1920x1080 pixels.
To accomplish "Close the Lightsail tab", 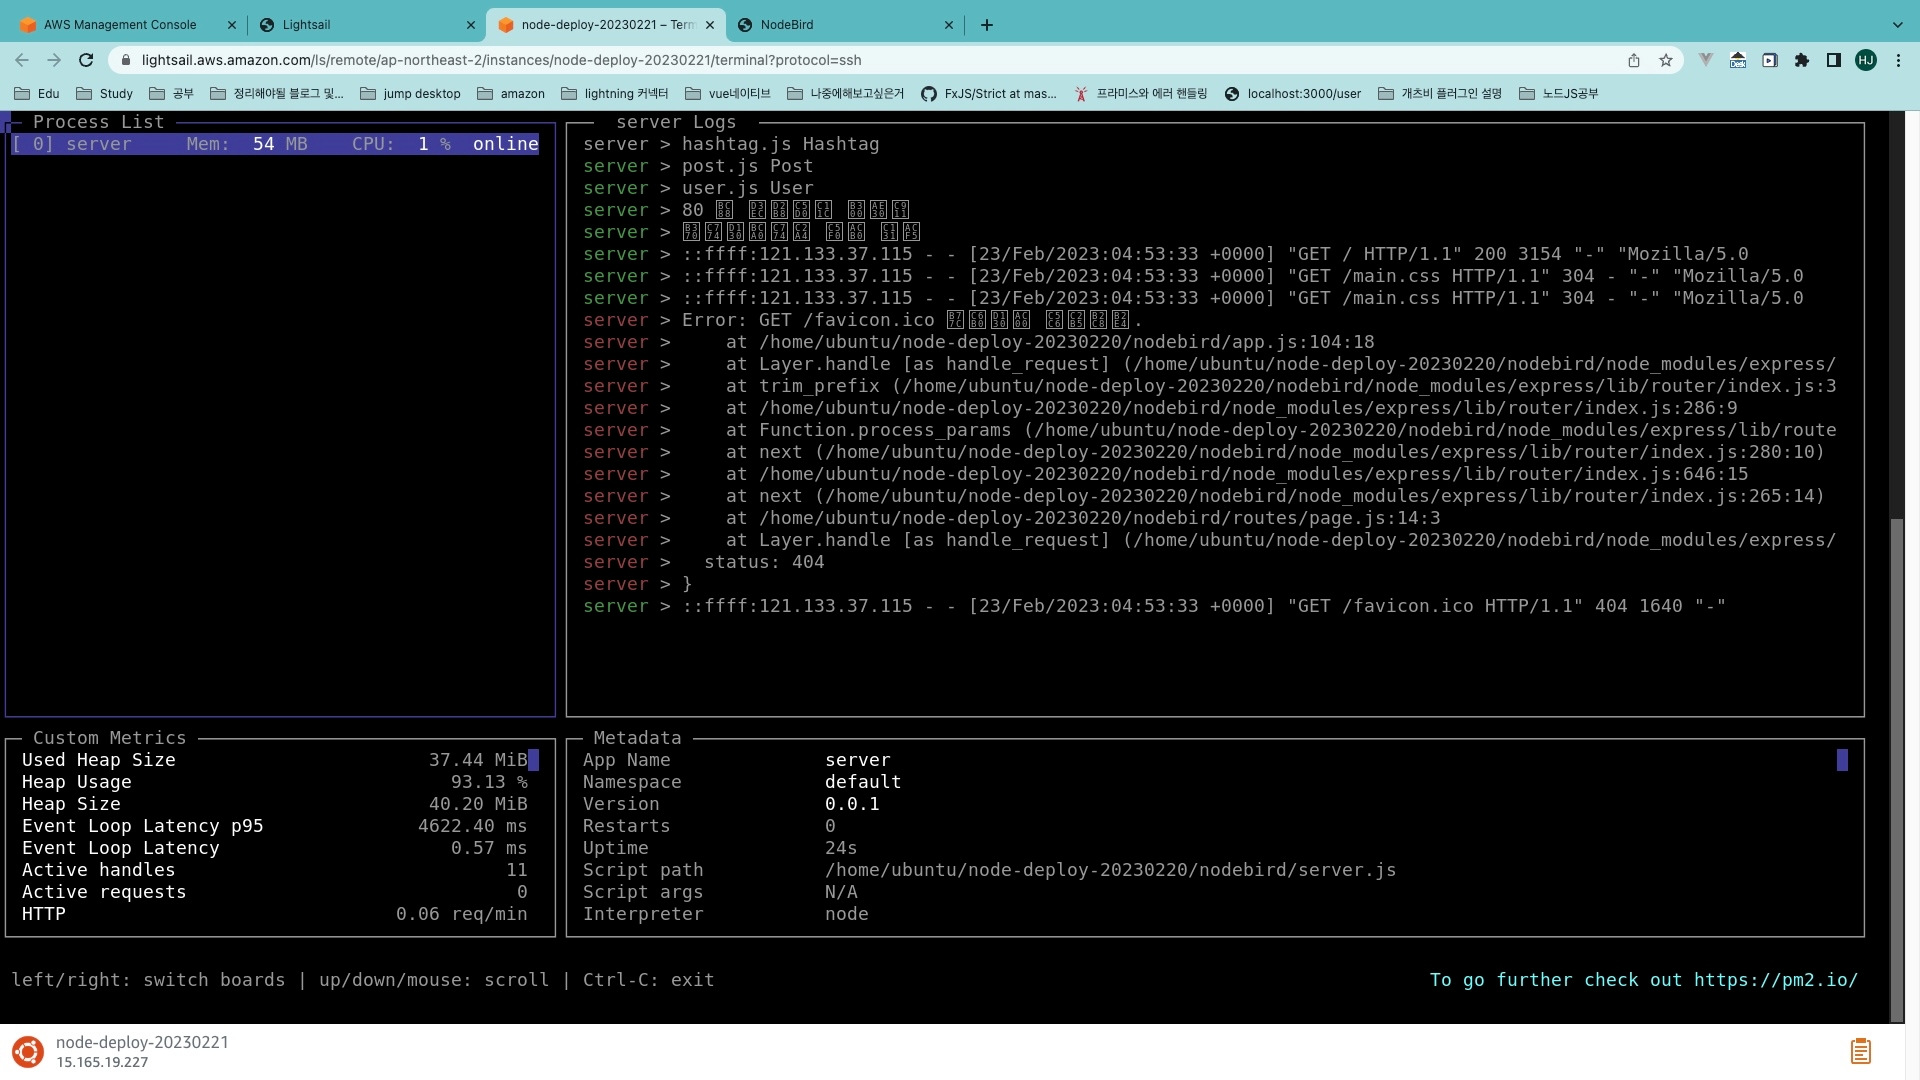I will (471, 25).
